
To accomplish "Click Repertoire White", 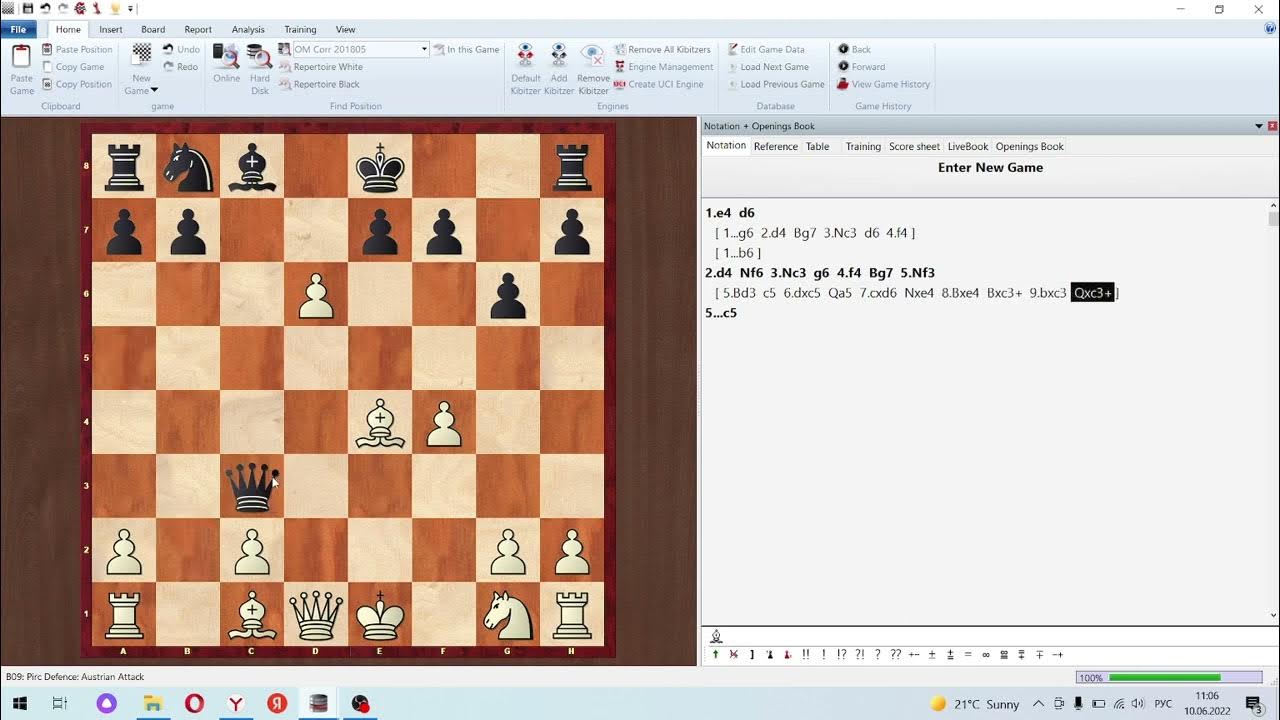I will tap(320, 67).
